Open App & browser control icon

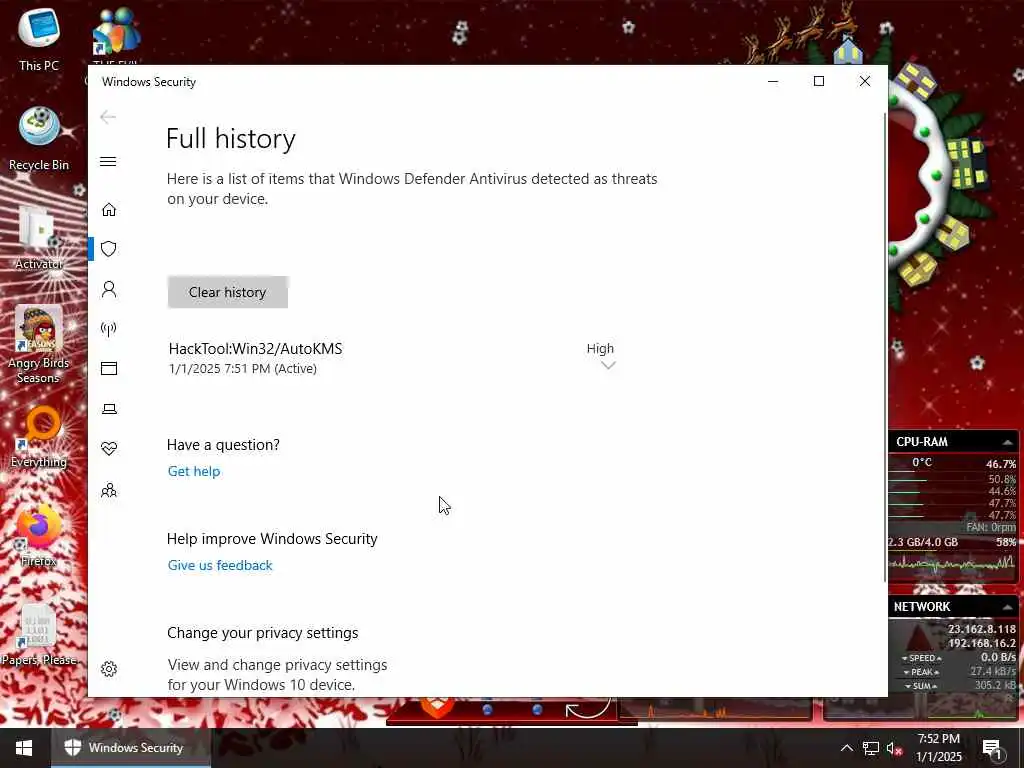pyautogui.click(x=109, y=368)
